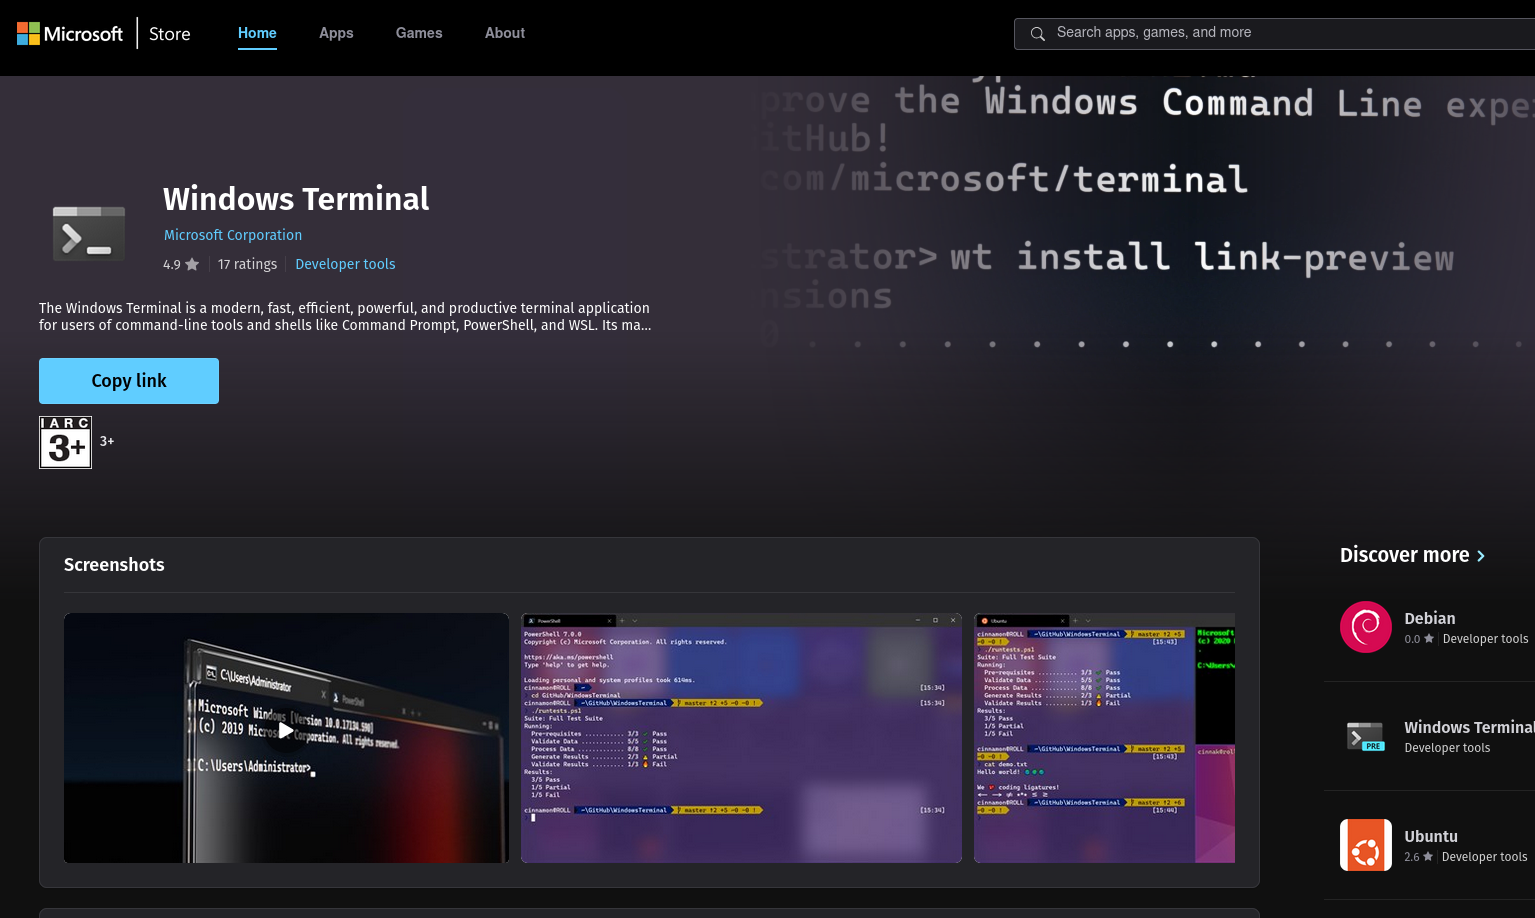
Task: Click the Windows Terminal app icon
Action: [x=89, y=234]
